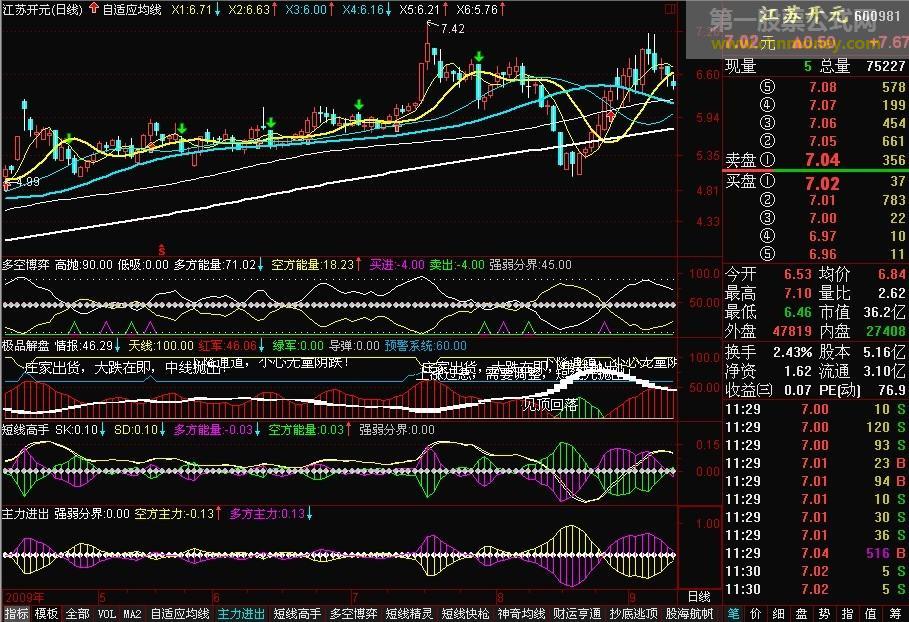Viewport: 909px width, 622px height.
Task: Click the 自适应均线 indicator arrow icon
Action: [x=94, y=9]
